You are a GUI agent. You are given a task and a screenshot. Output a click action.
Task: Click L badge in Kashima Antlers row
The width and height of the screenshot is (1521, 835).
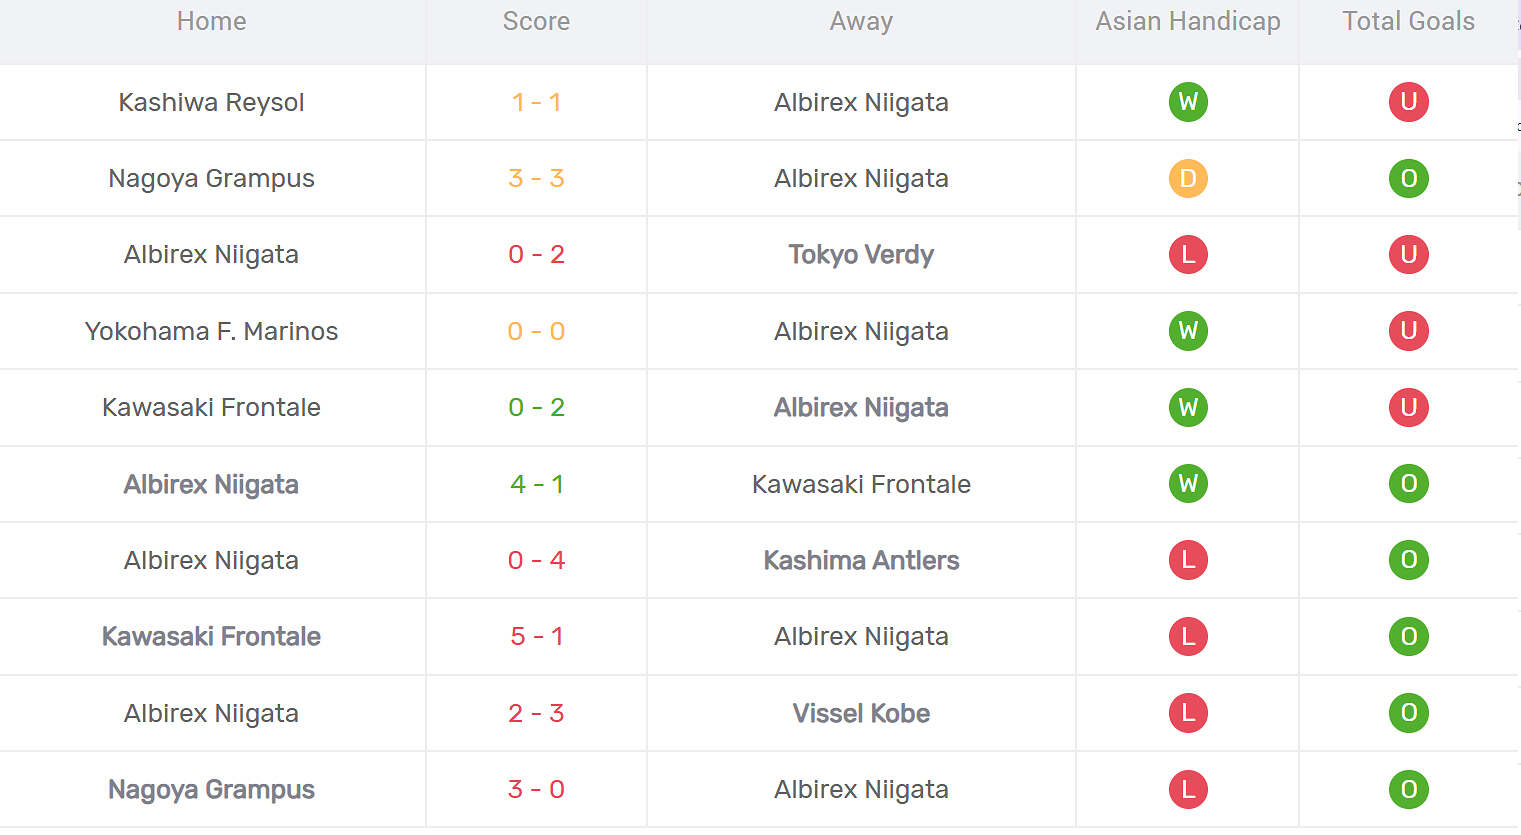click(1188, 560)
